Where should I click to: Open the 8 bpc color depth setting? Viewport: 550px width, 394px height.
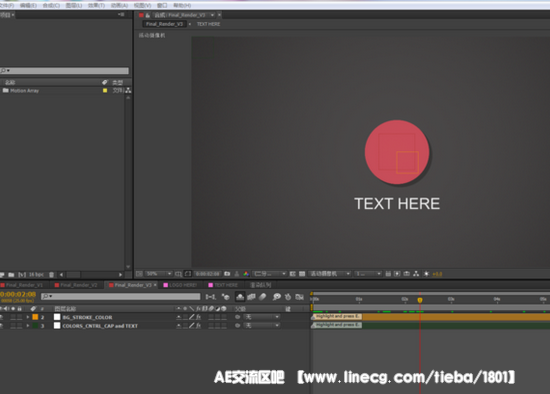[36, 274]
